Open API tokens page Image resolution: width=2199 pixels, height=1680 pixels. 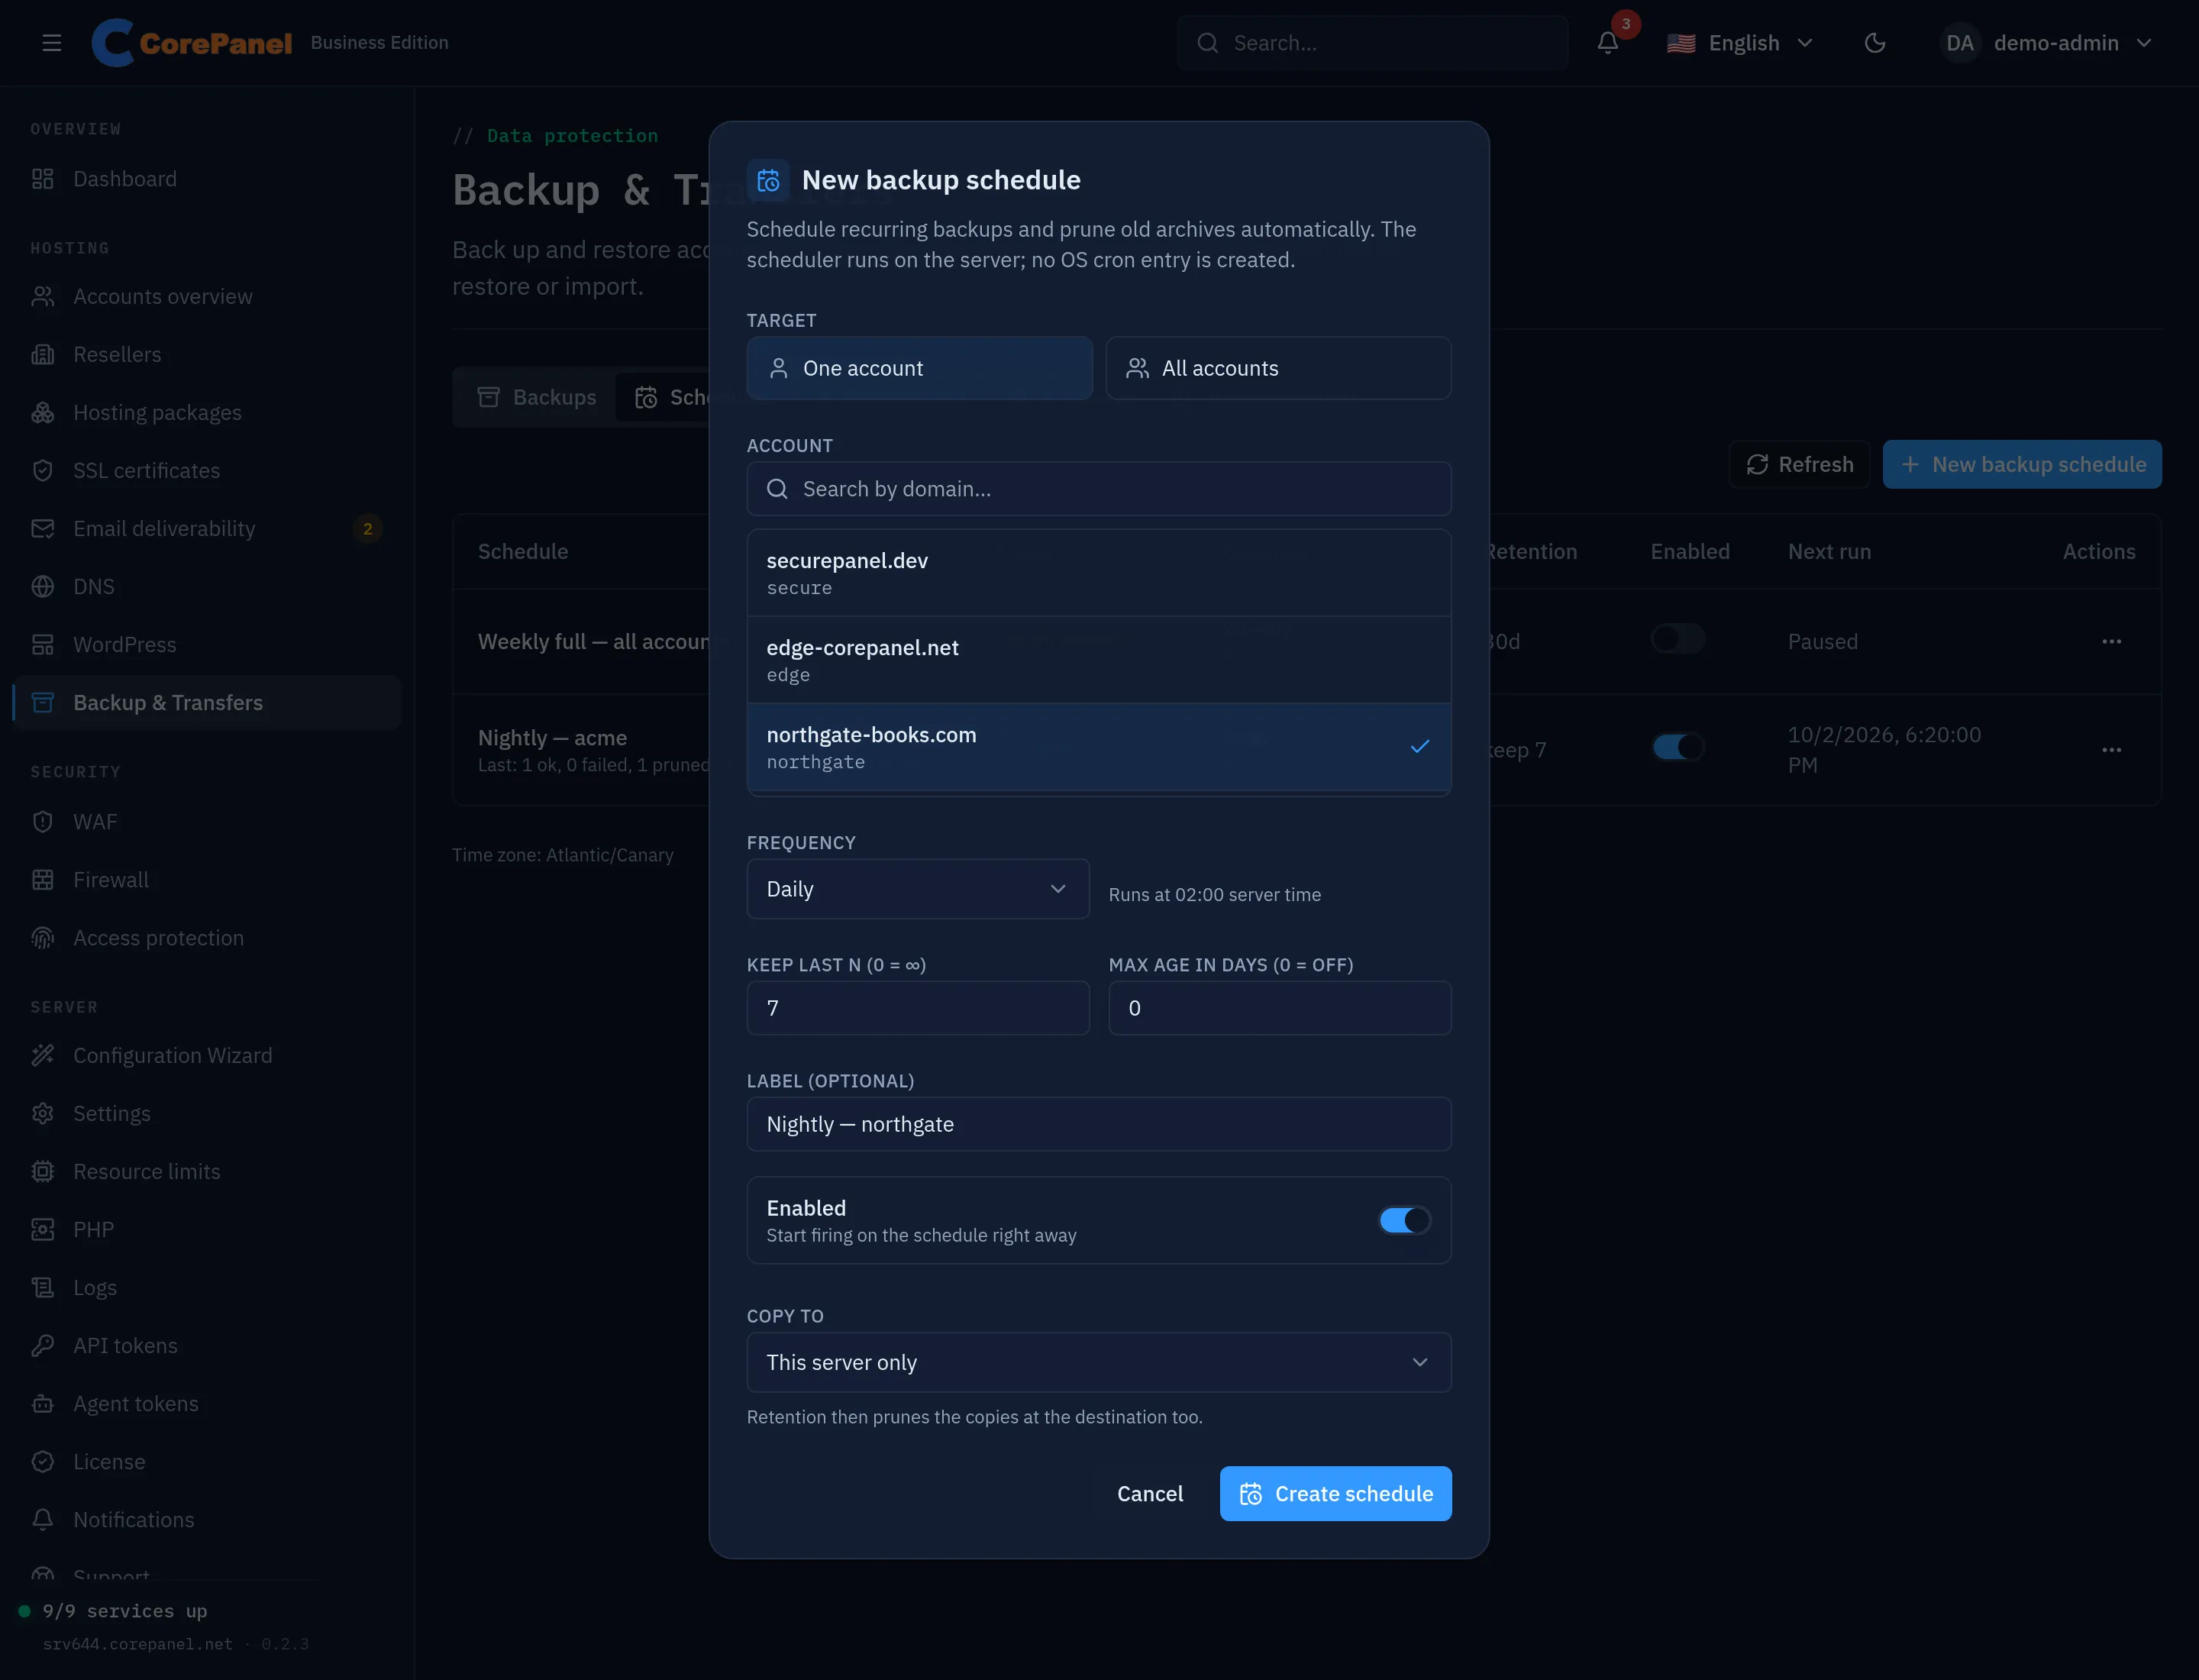207,1345
